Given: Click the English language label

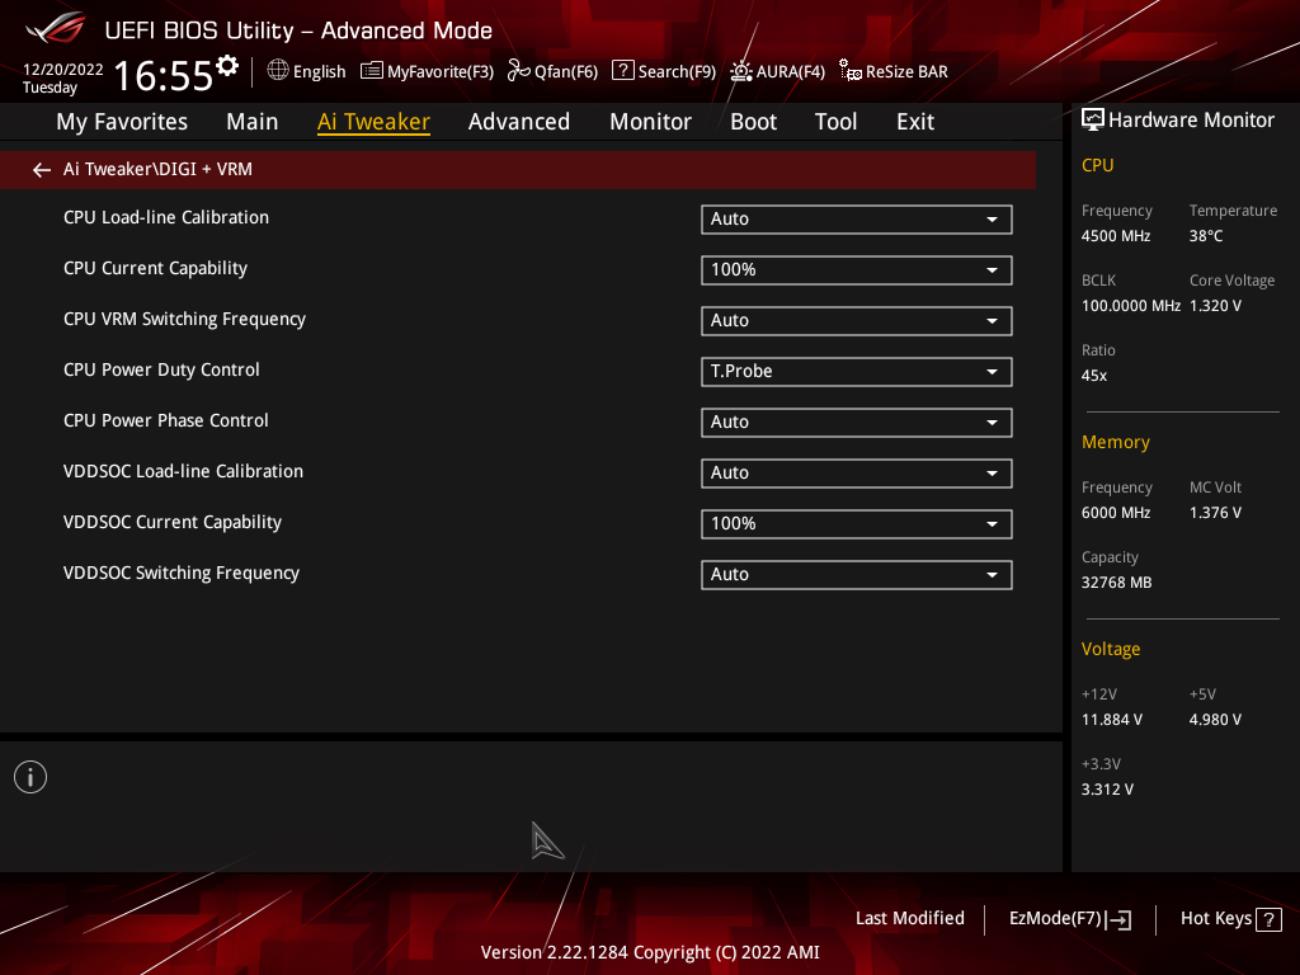Looking at the screenshot, I should (x=319, y=72).
